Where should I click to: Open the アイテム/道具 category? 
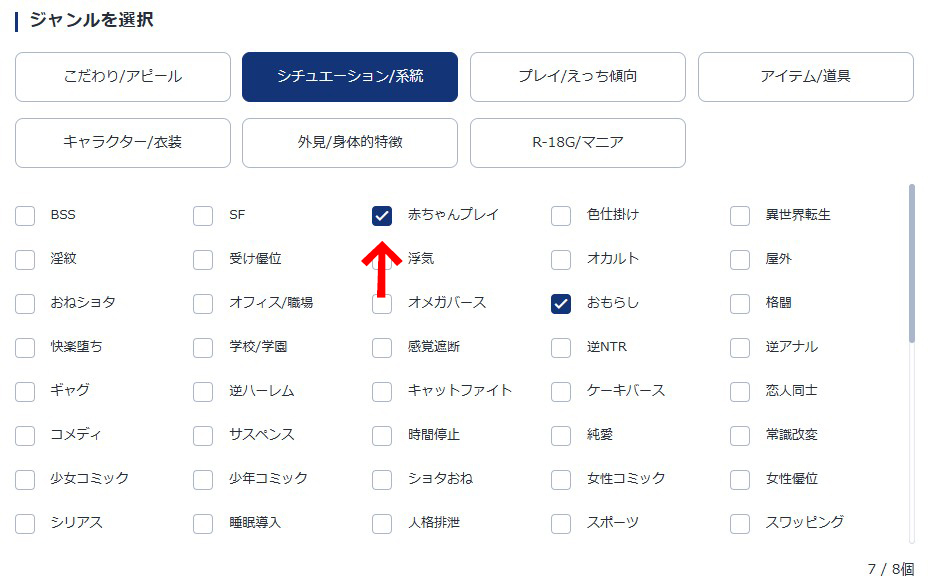pos(805,77)
